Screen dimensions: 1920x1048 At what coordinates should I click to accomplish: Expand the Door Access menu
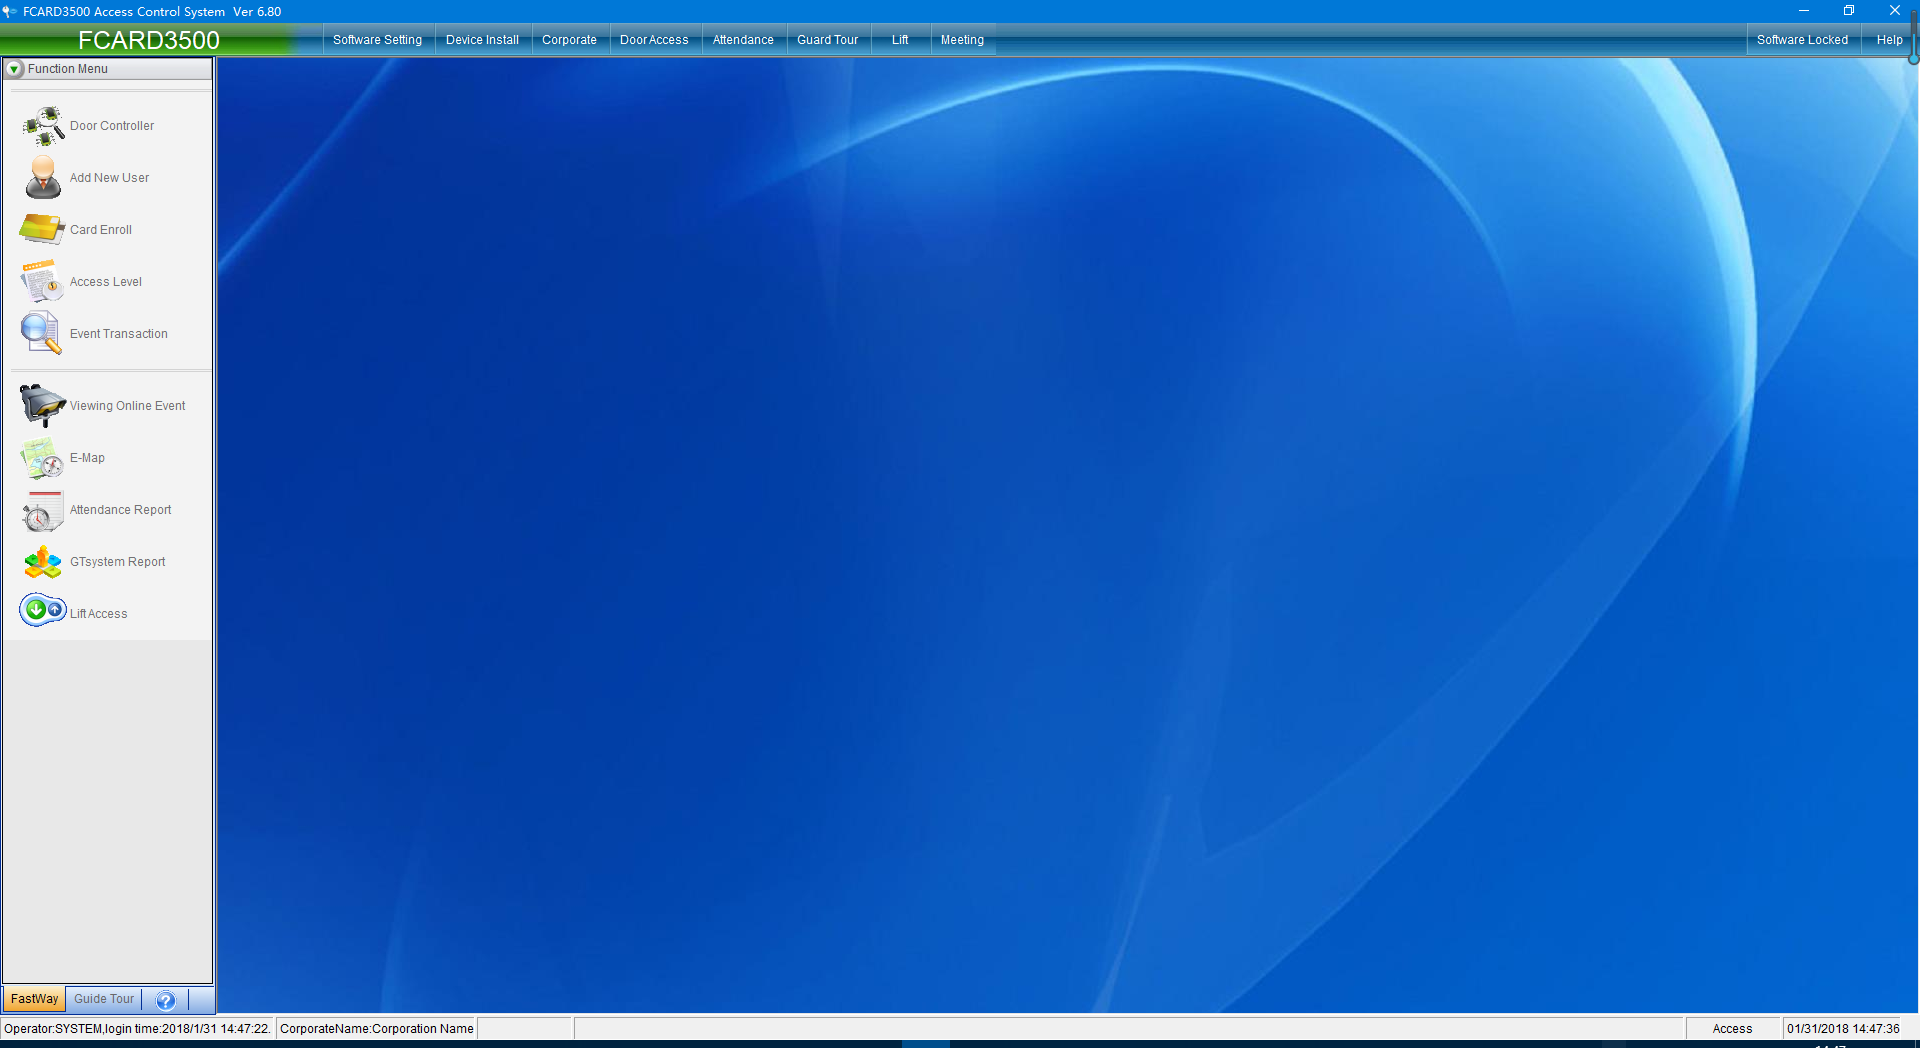coord(654,40)
